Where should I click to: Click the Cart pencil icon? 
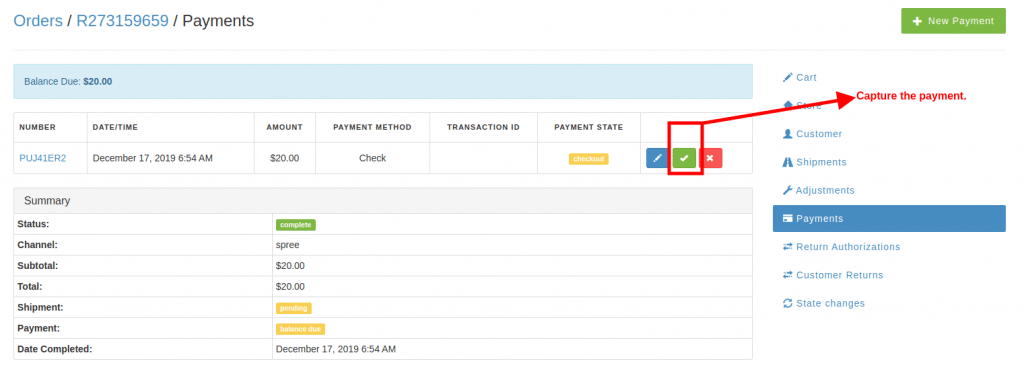(x=787, y=77)
